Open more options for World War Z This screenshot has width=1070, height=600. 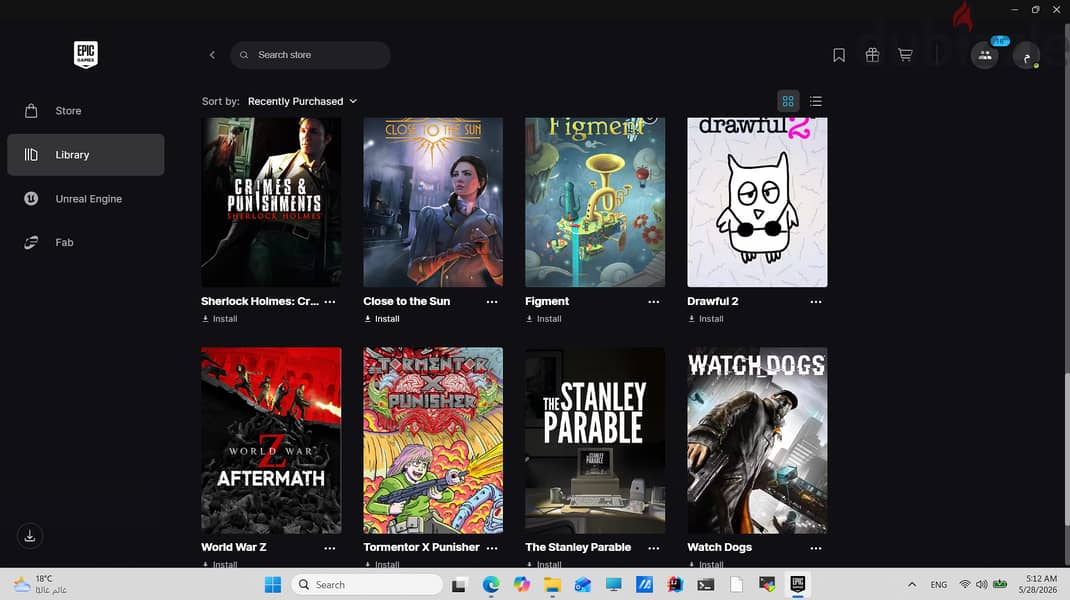(x=330, y=548)
